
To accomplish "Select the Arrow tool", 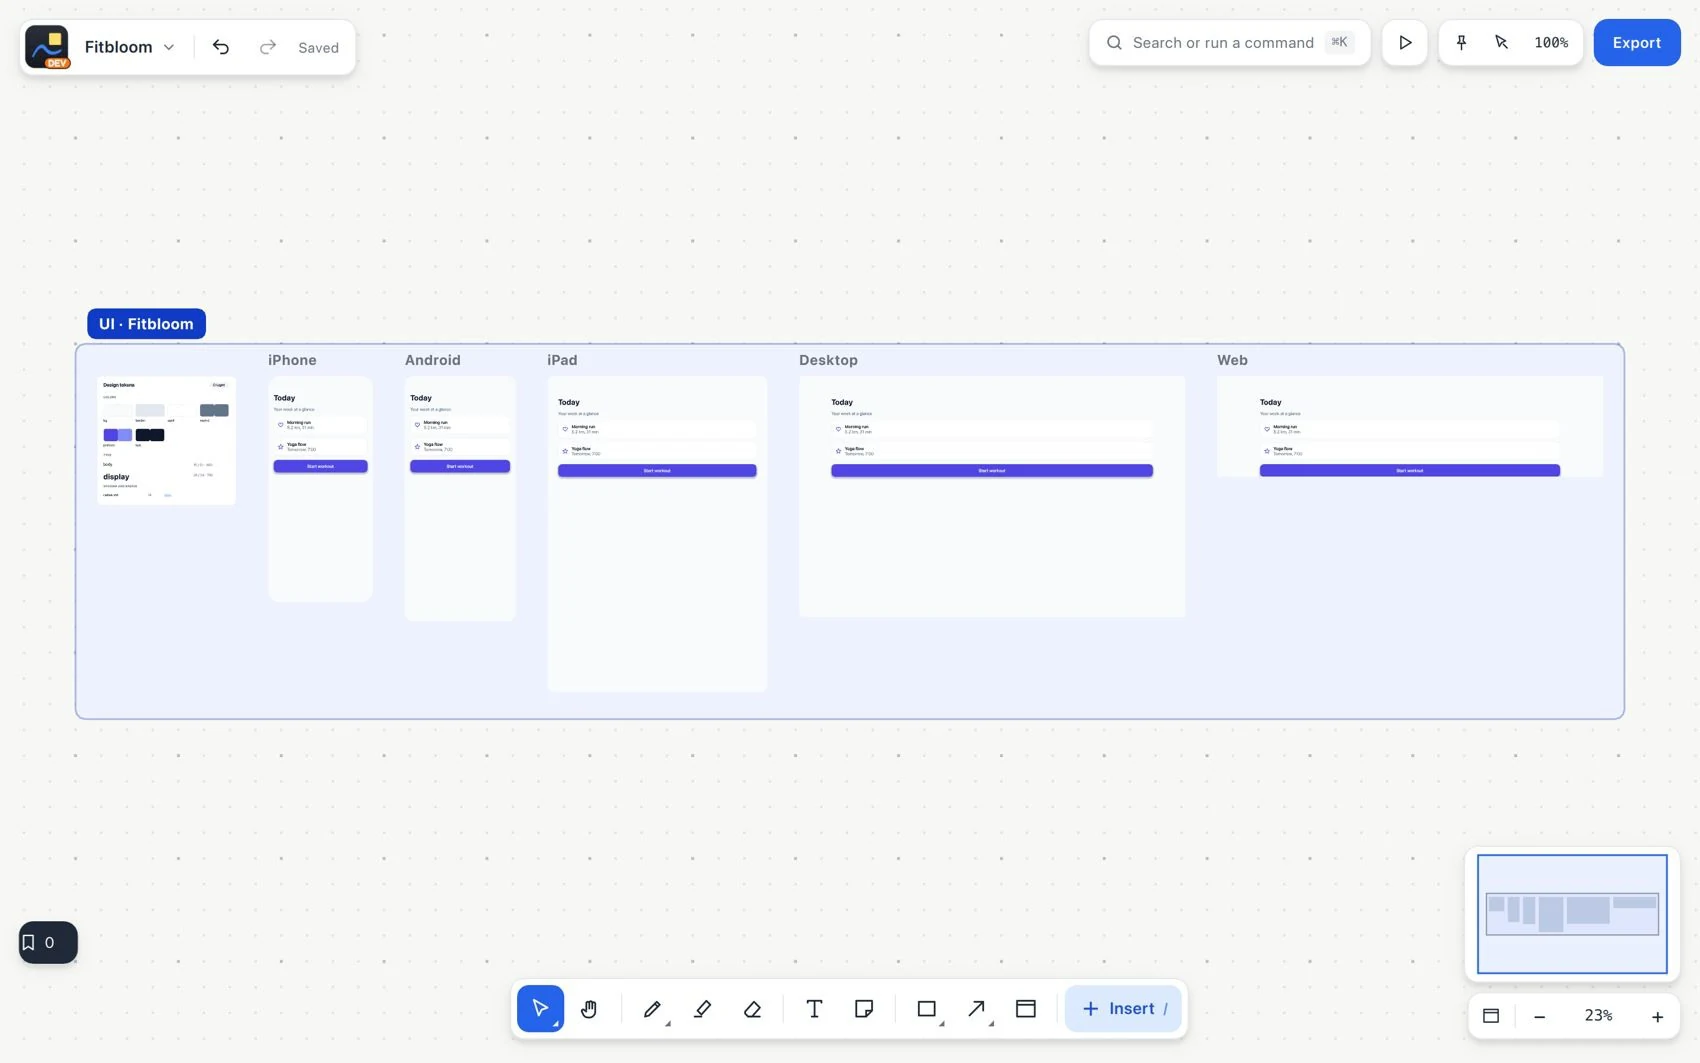I will (976, 1008).
